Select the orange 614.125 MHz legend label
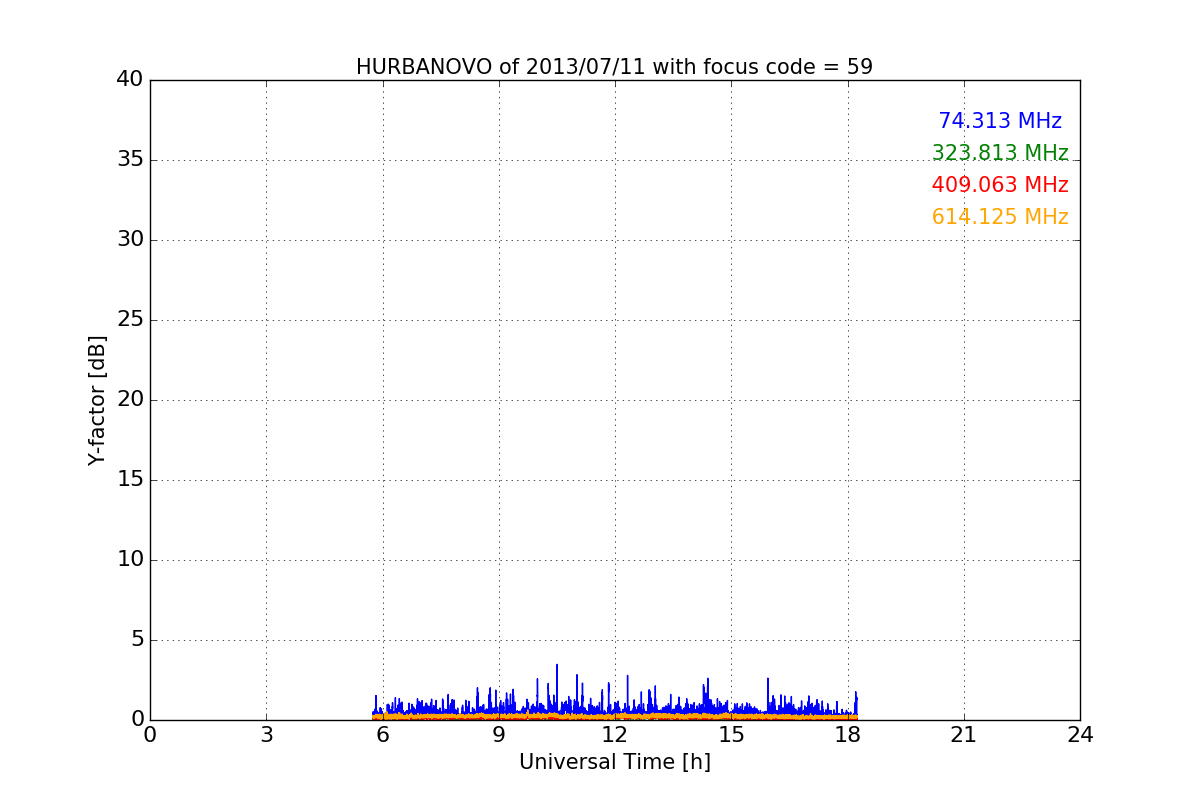1200x800 pixels. point(1000,217)
